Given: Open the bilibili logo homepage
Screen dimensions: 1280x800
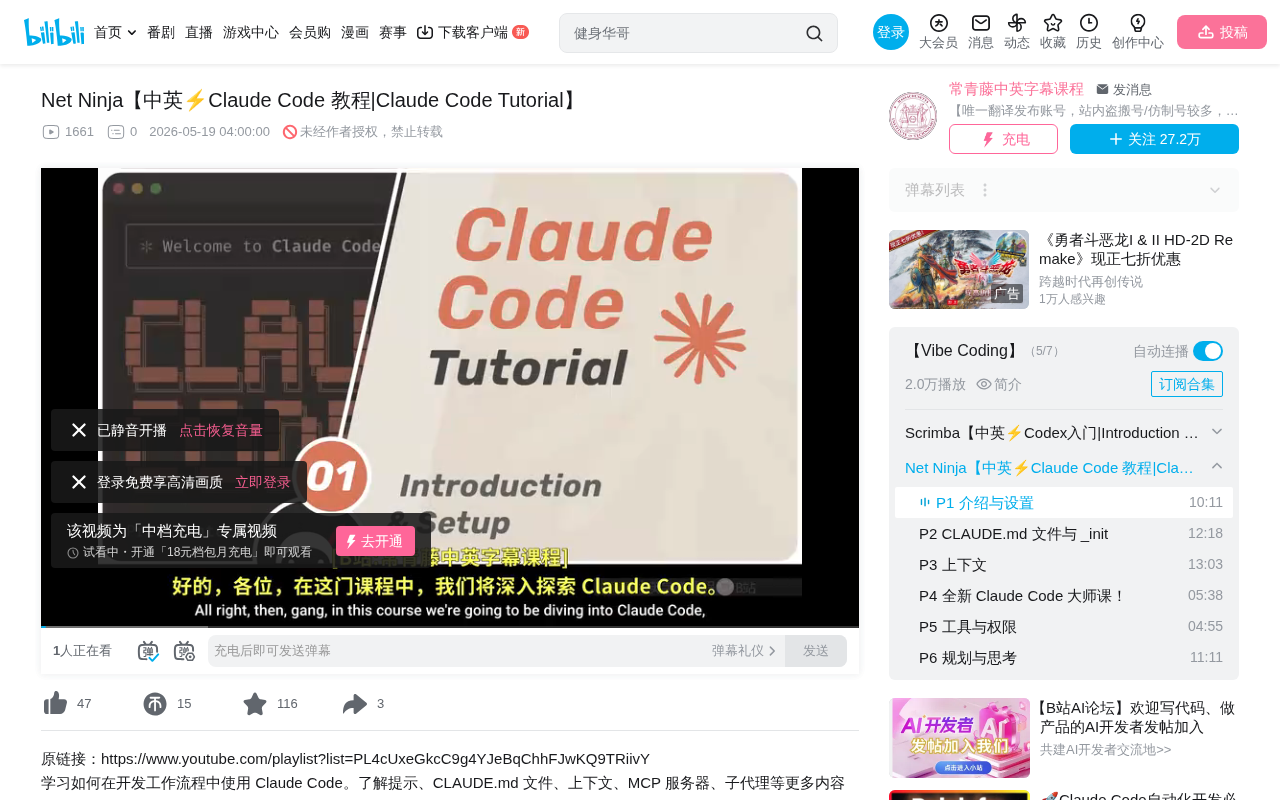Looking at the screenshot, I should coord(54,32).
